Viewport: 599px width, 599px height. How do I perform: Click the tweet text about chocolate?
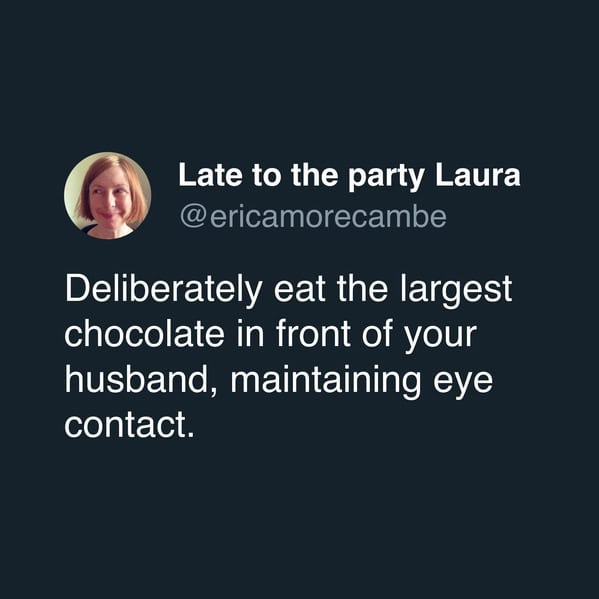coord(288,357)
